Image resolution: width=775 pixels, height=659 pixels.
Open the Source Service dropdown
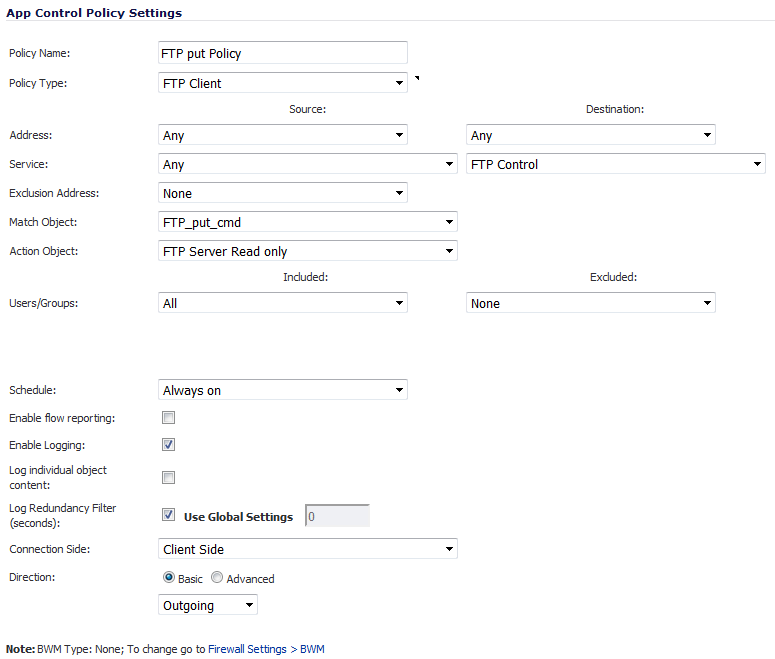point(307,164)
